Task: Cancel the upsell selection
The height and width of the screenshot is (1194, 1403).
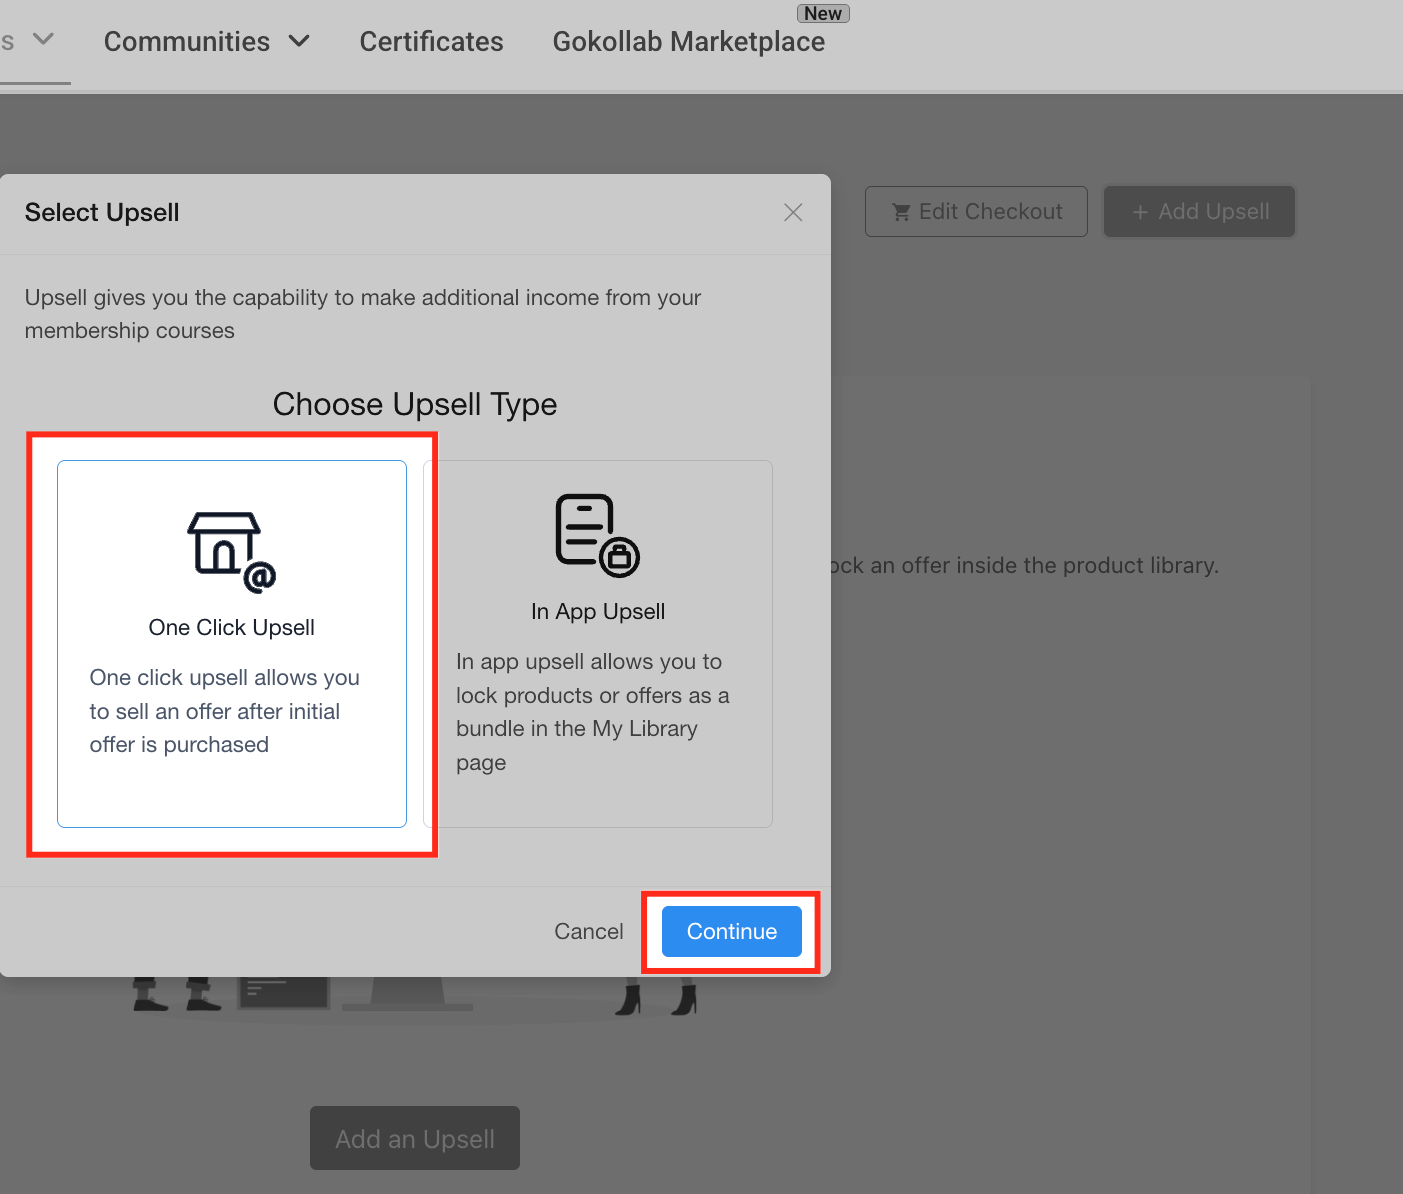Action: 589,931
